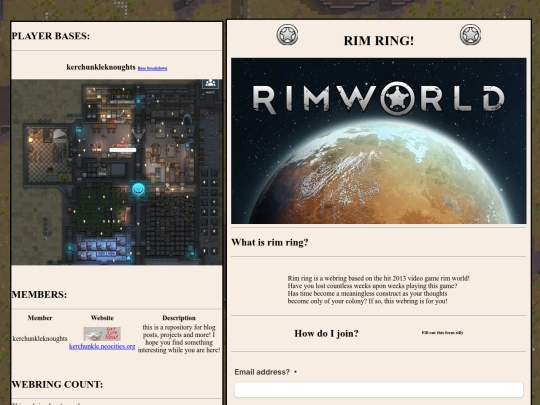Click the MEMBERS heading

pos(39,294)
